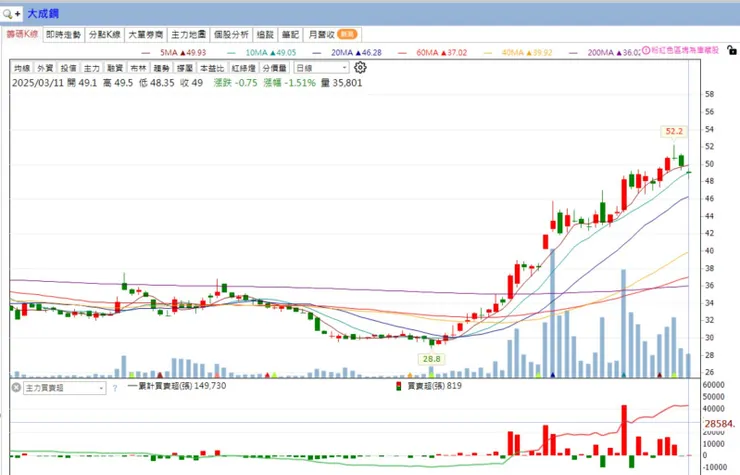Click the 5MA legend color line
The height and width of the screenshot is (475, 740).
click(x=146, y=53)
